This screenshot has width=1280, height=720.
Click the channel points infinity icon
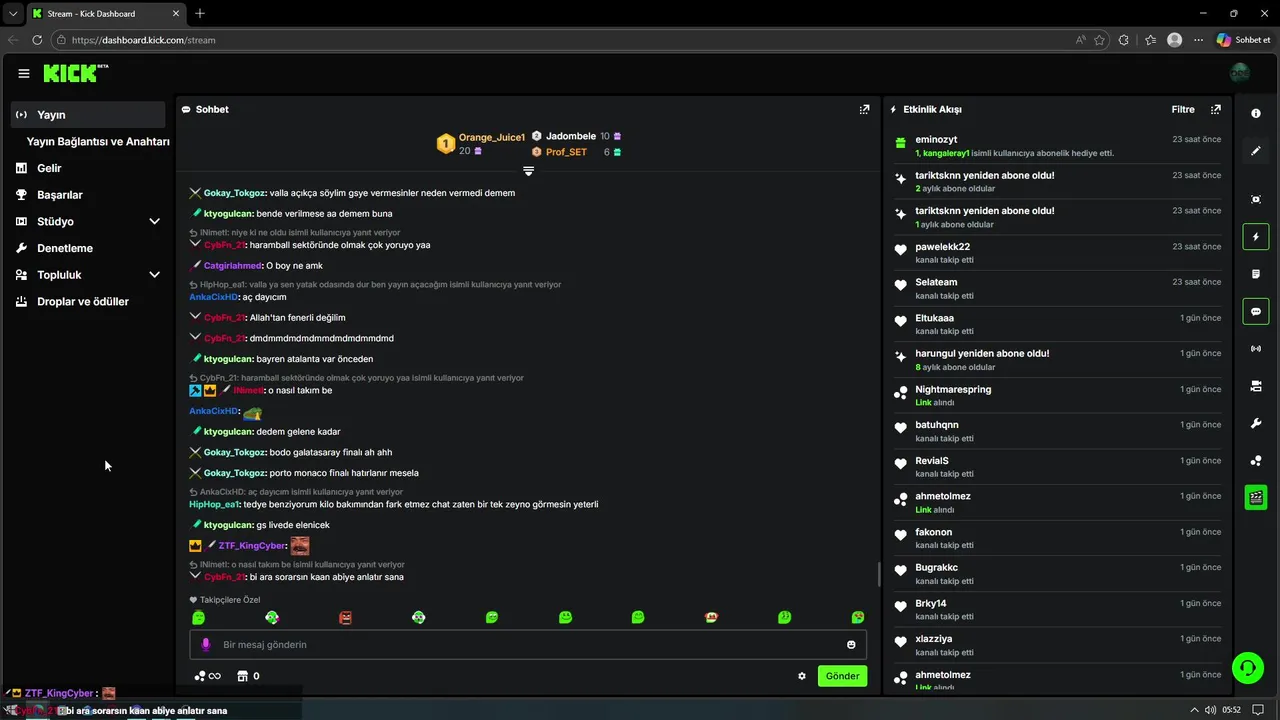pyautogui.click(x=207, y=676)
